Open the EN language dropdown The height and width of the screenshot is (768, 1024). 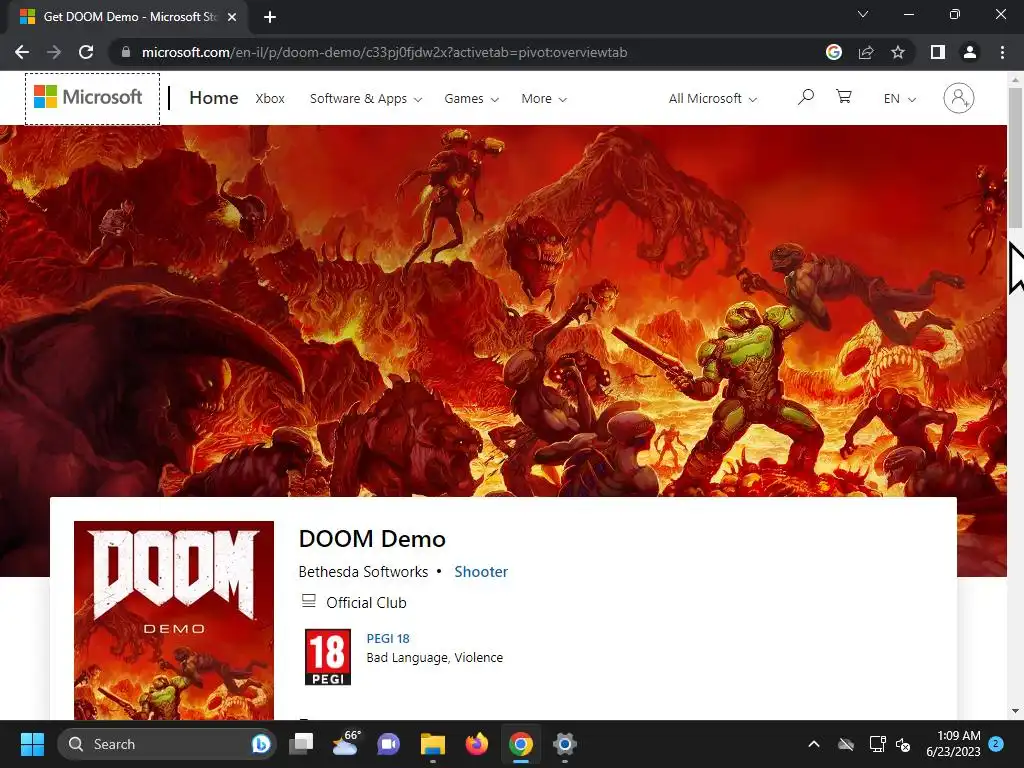(900, 99)
